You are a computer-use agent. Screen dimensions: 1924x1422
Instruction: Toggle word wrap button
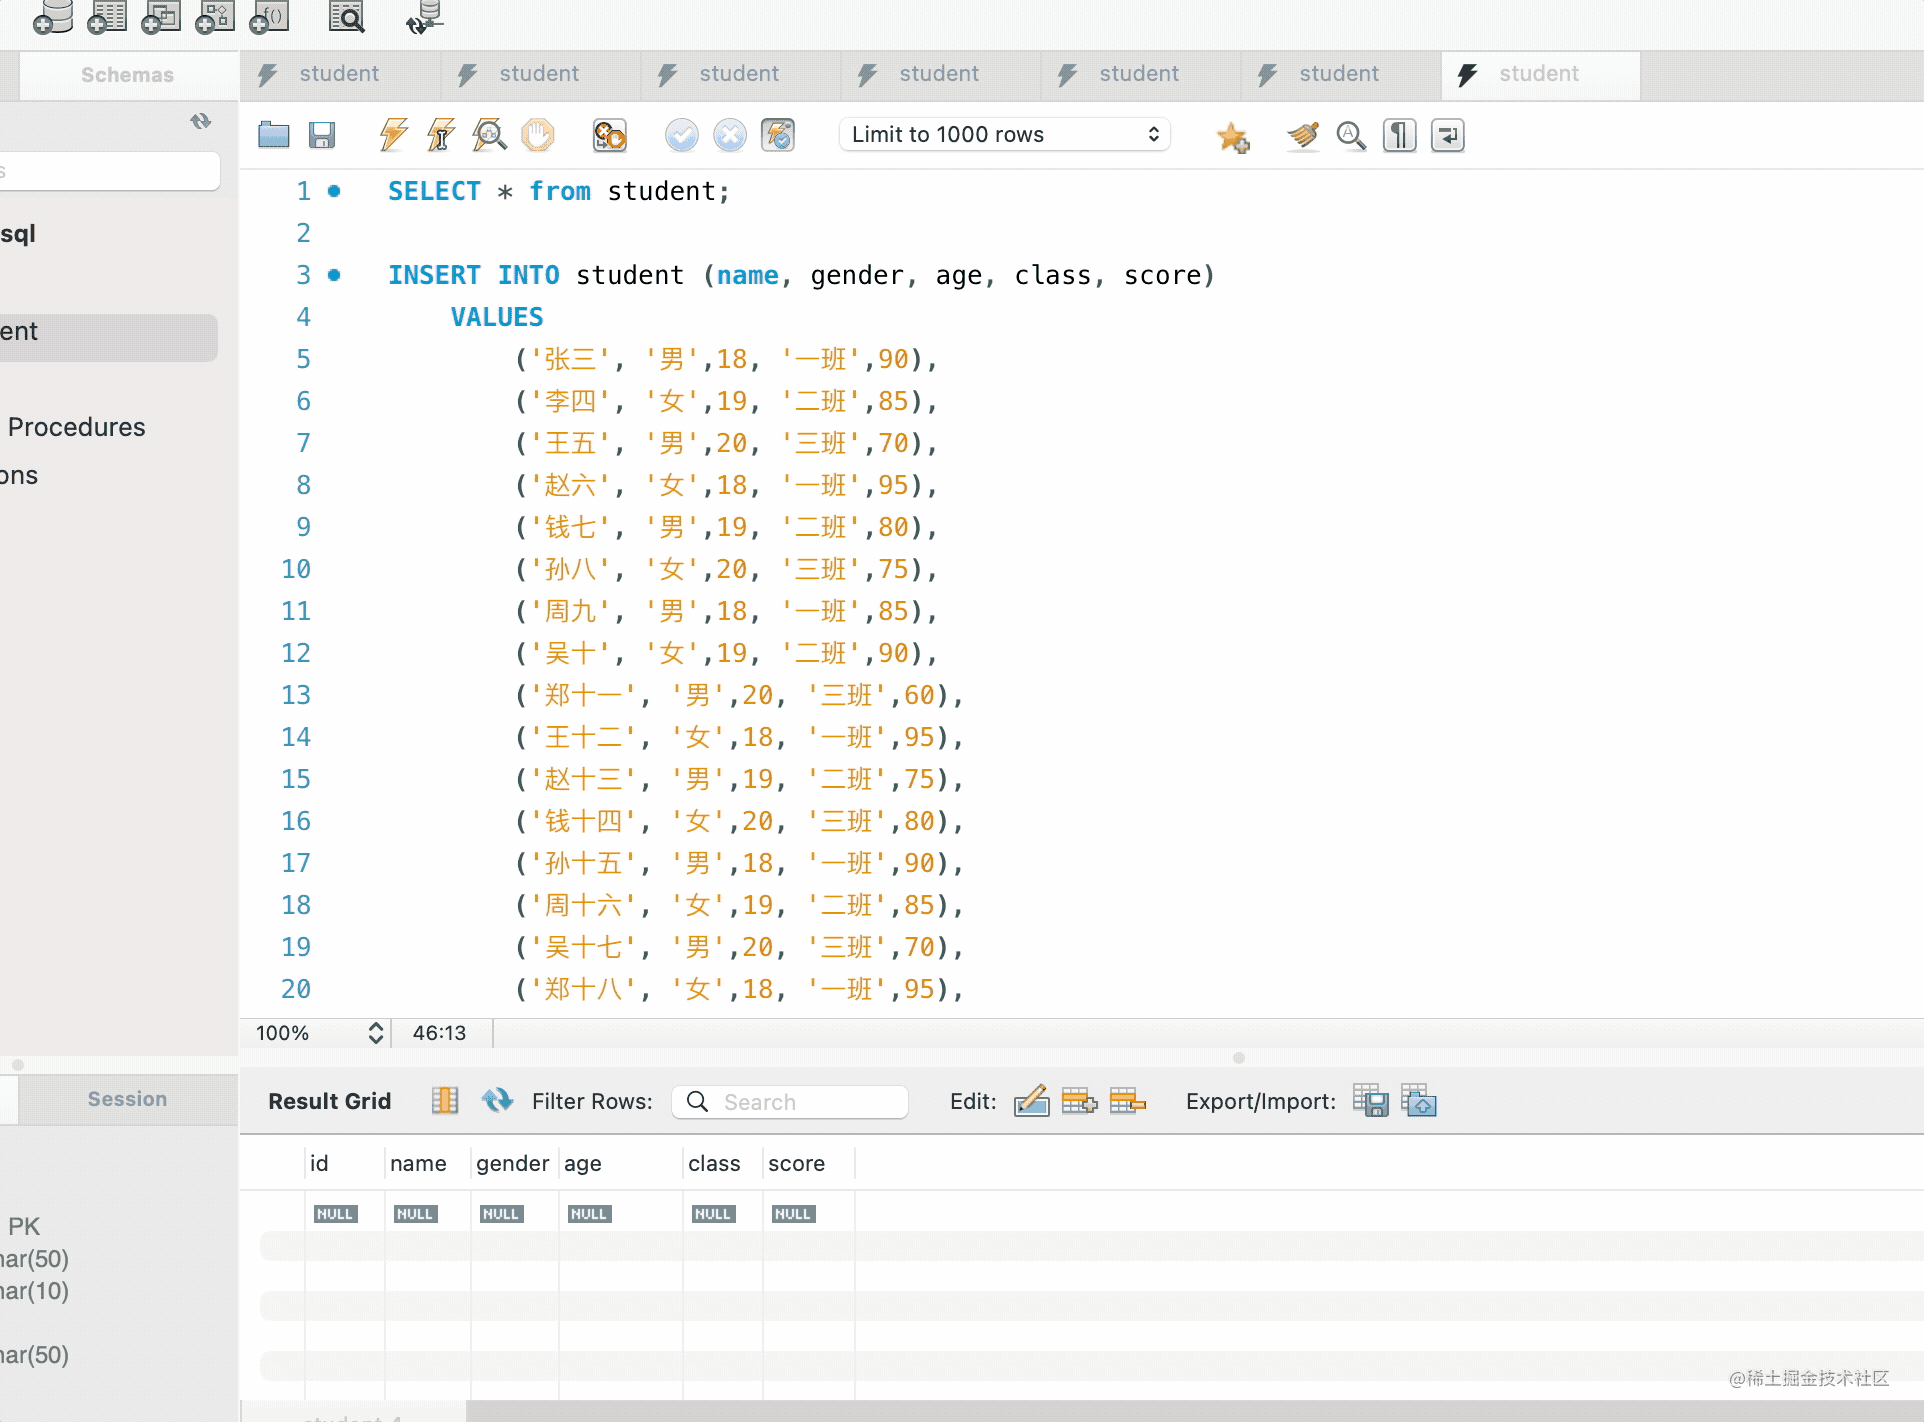point(1447,135)
